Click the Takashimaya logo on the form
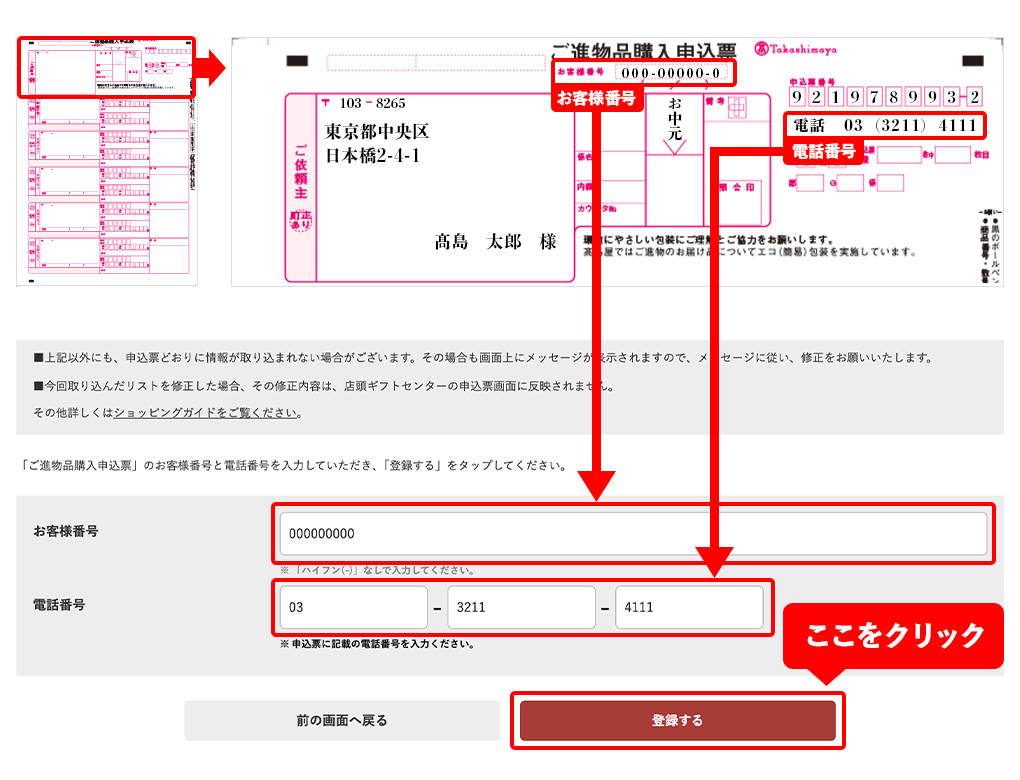This screenshot has width=1020, height=780. pos(795,49)
